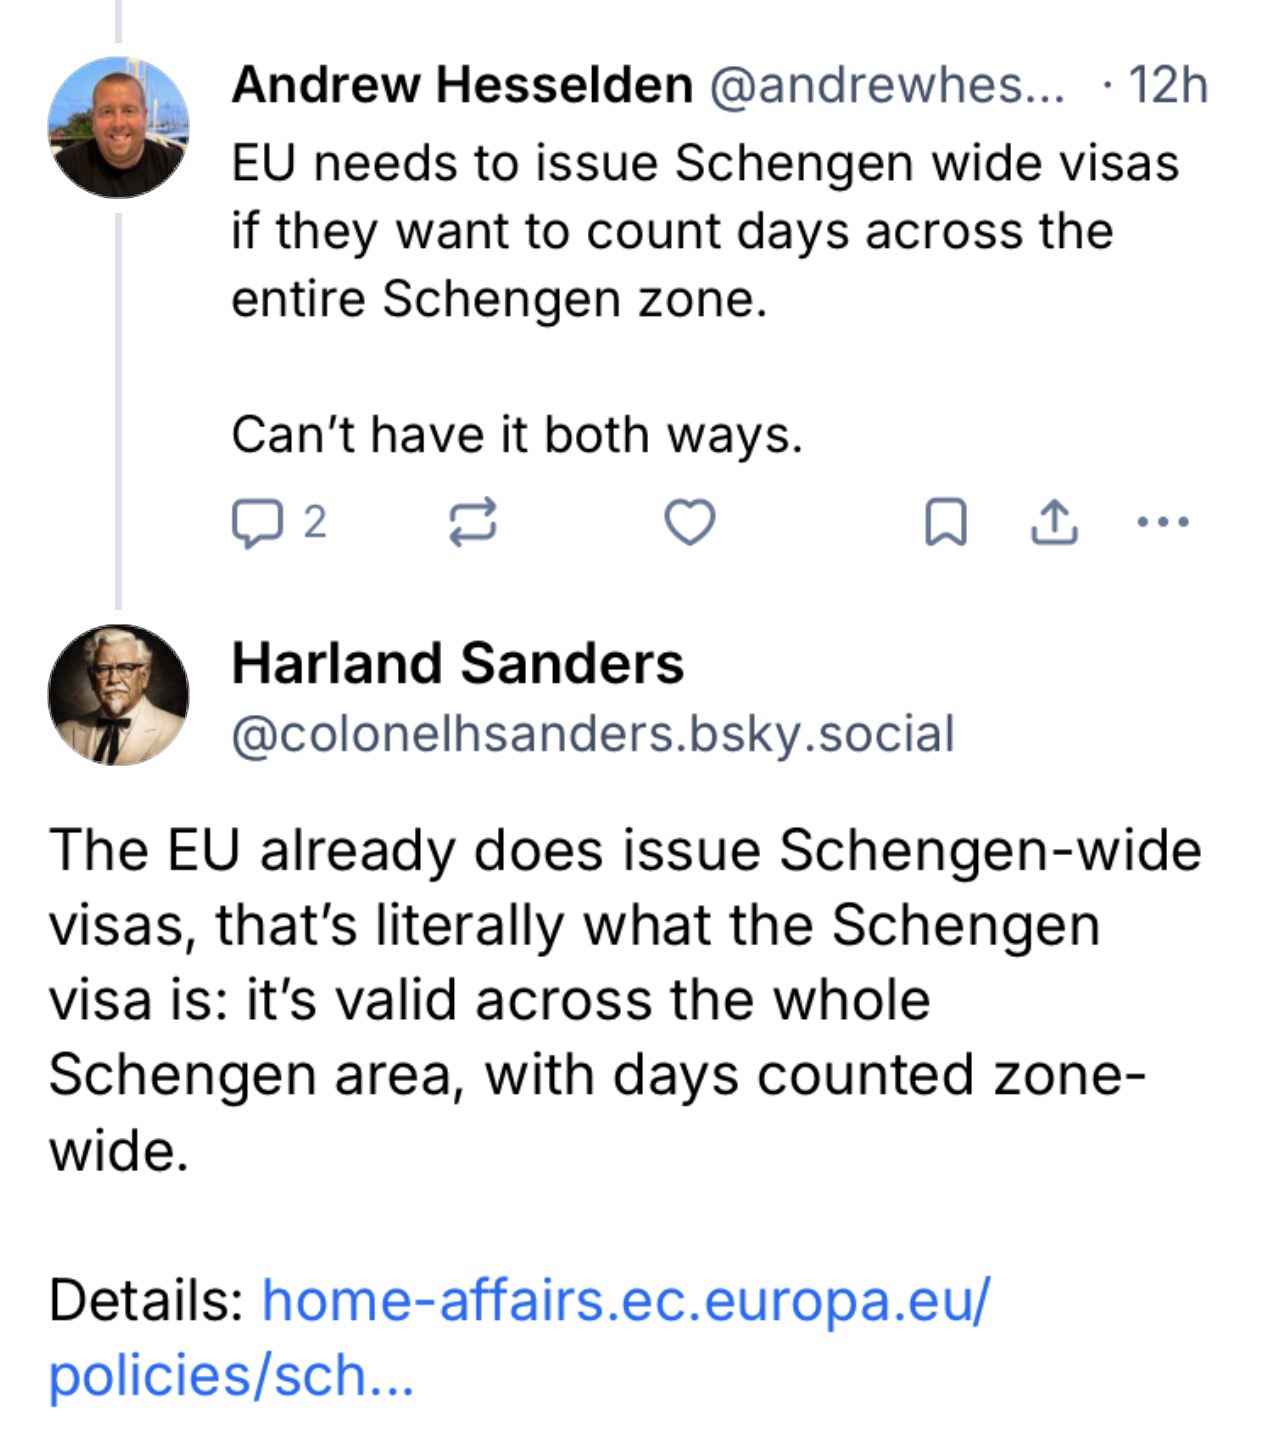Click the reply count number 2
The image size is (1264, 1439).
point(314,522)
